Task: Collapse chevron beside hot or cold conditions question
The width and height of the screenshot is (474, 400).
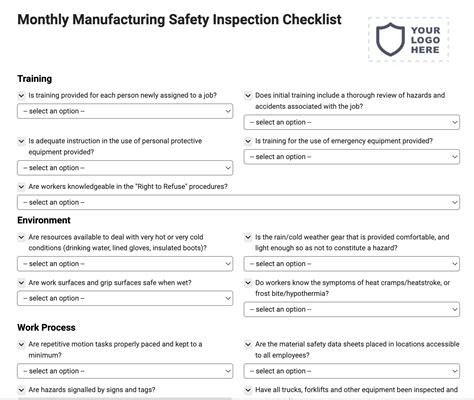Action: click(21, 237)
